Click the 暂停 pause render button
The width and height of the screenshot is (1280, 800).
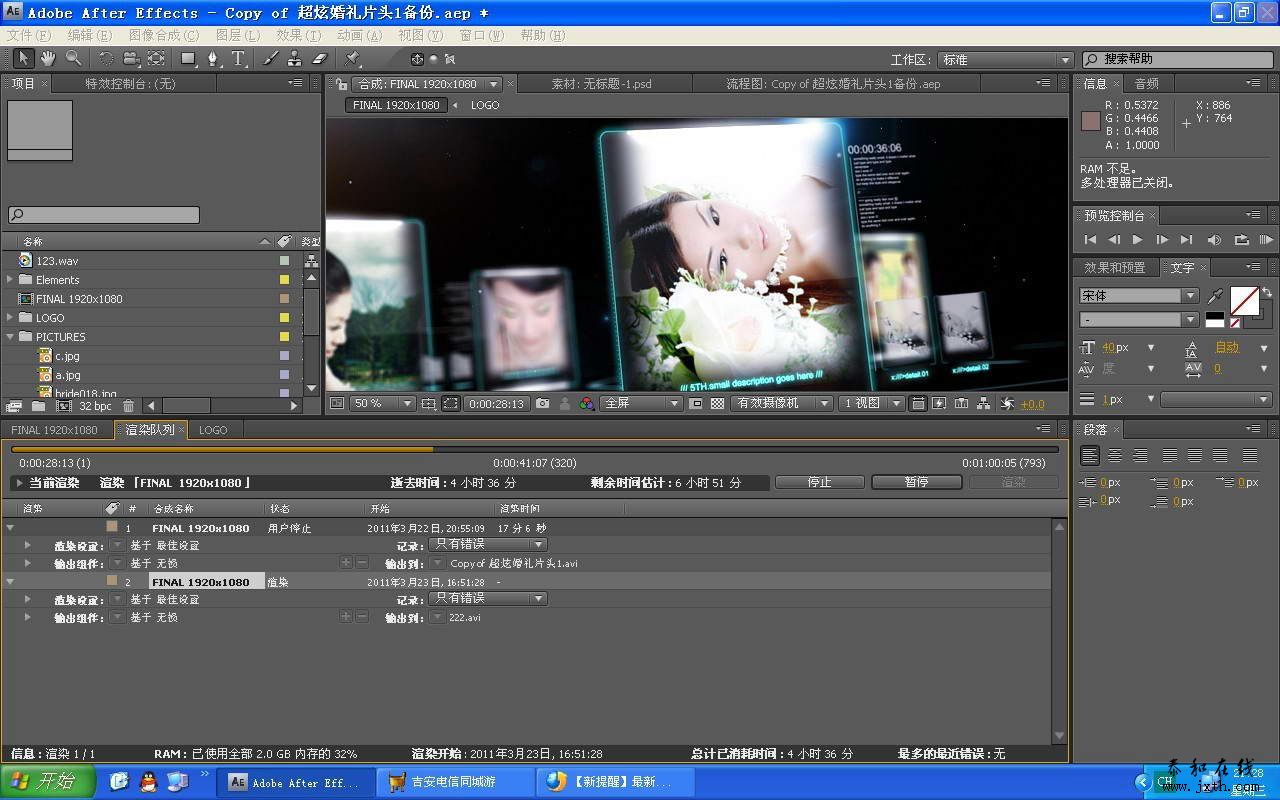(916, 482)
